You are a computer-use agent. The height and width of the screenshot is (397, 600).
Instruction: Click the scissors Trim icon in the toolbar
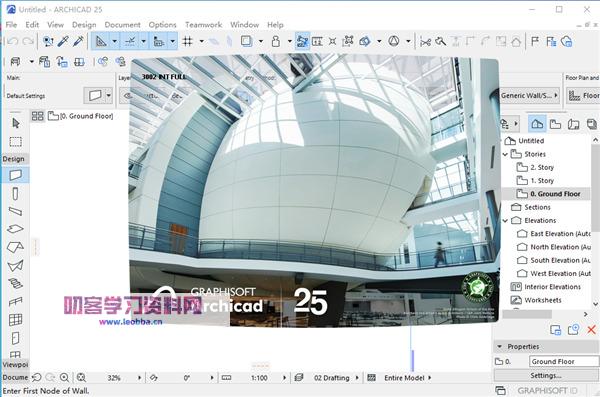click(x=426, y=41)
